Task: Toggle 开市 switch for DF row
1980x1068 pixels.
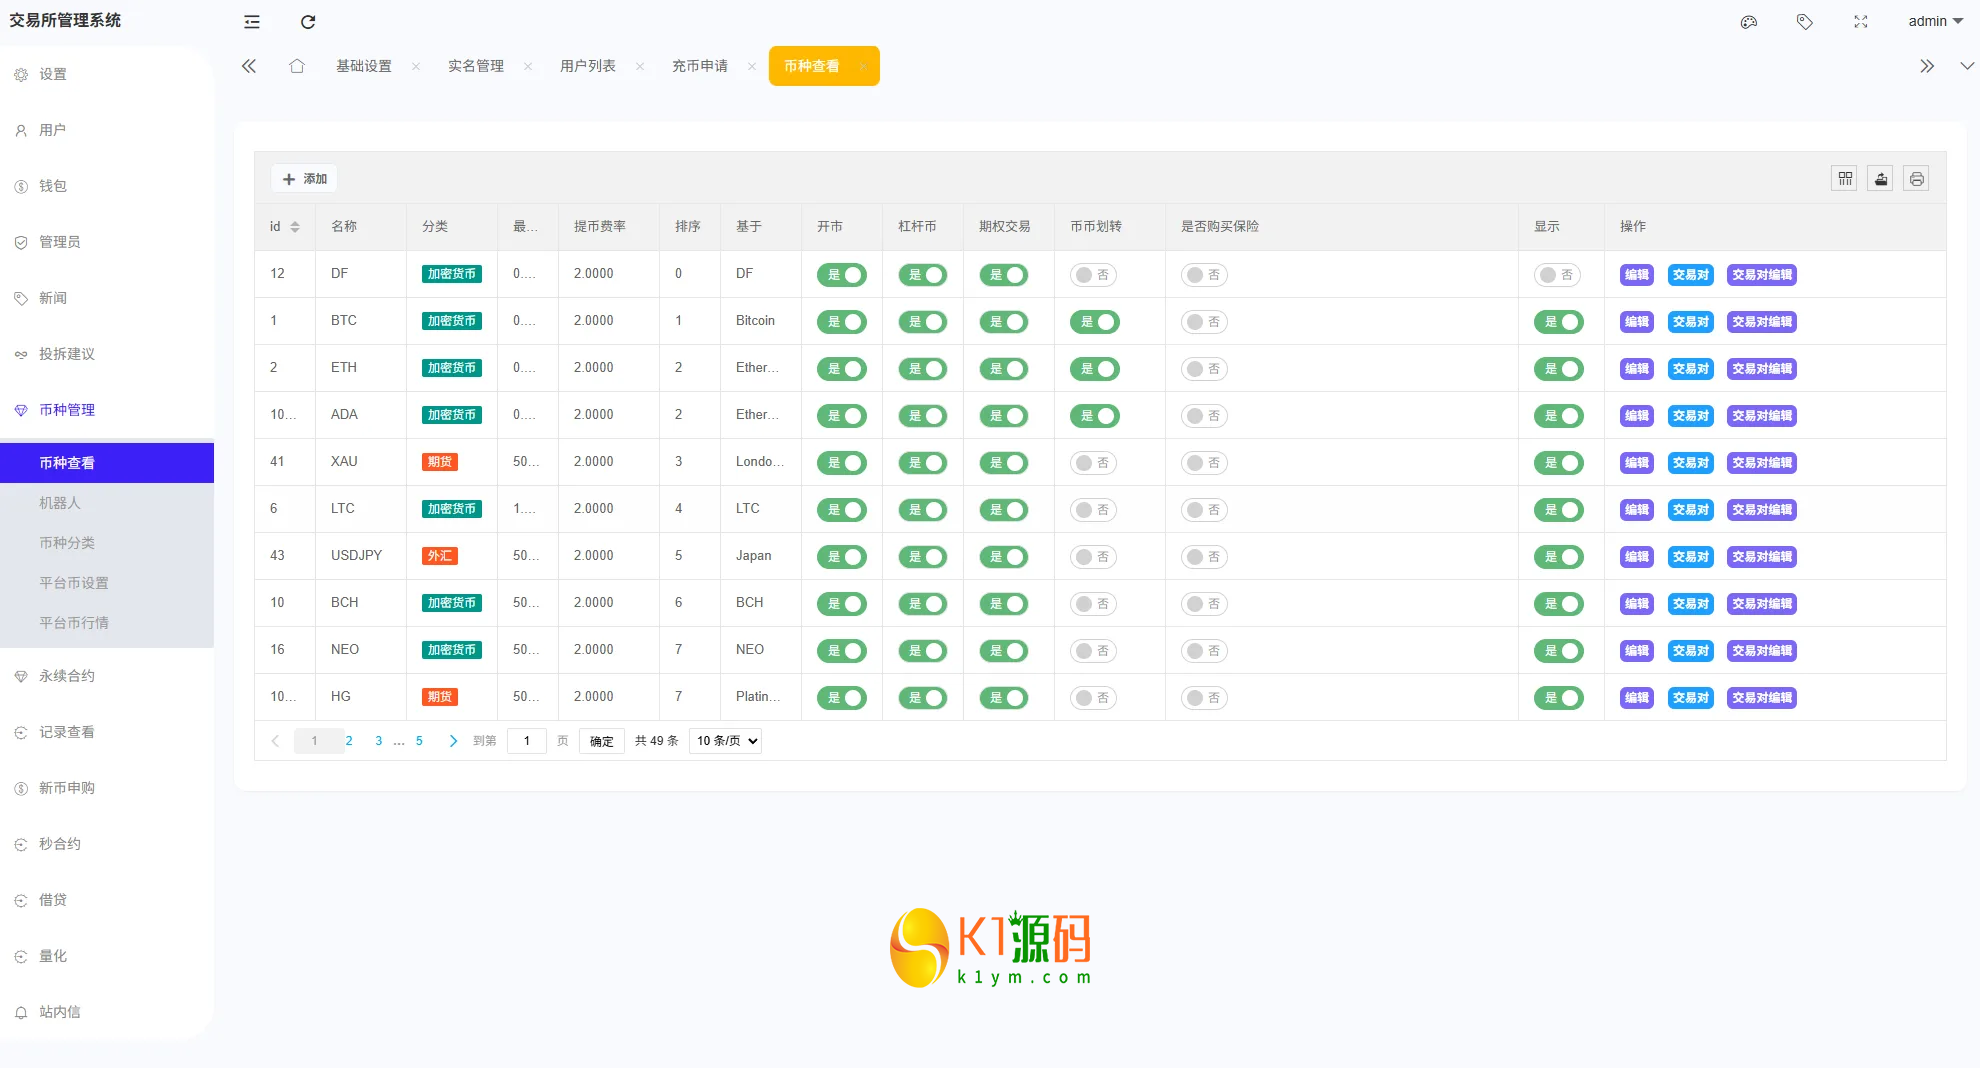Action: [x=842, y=275]
